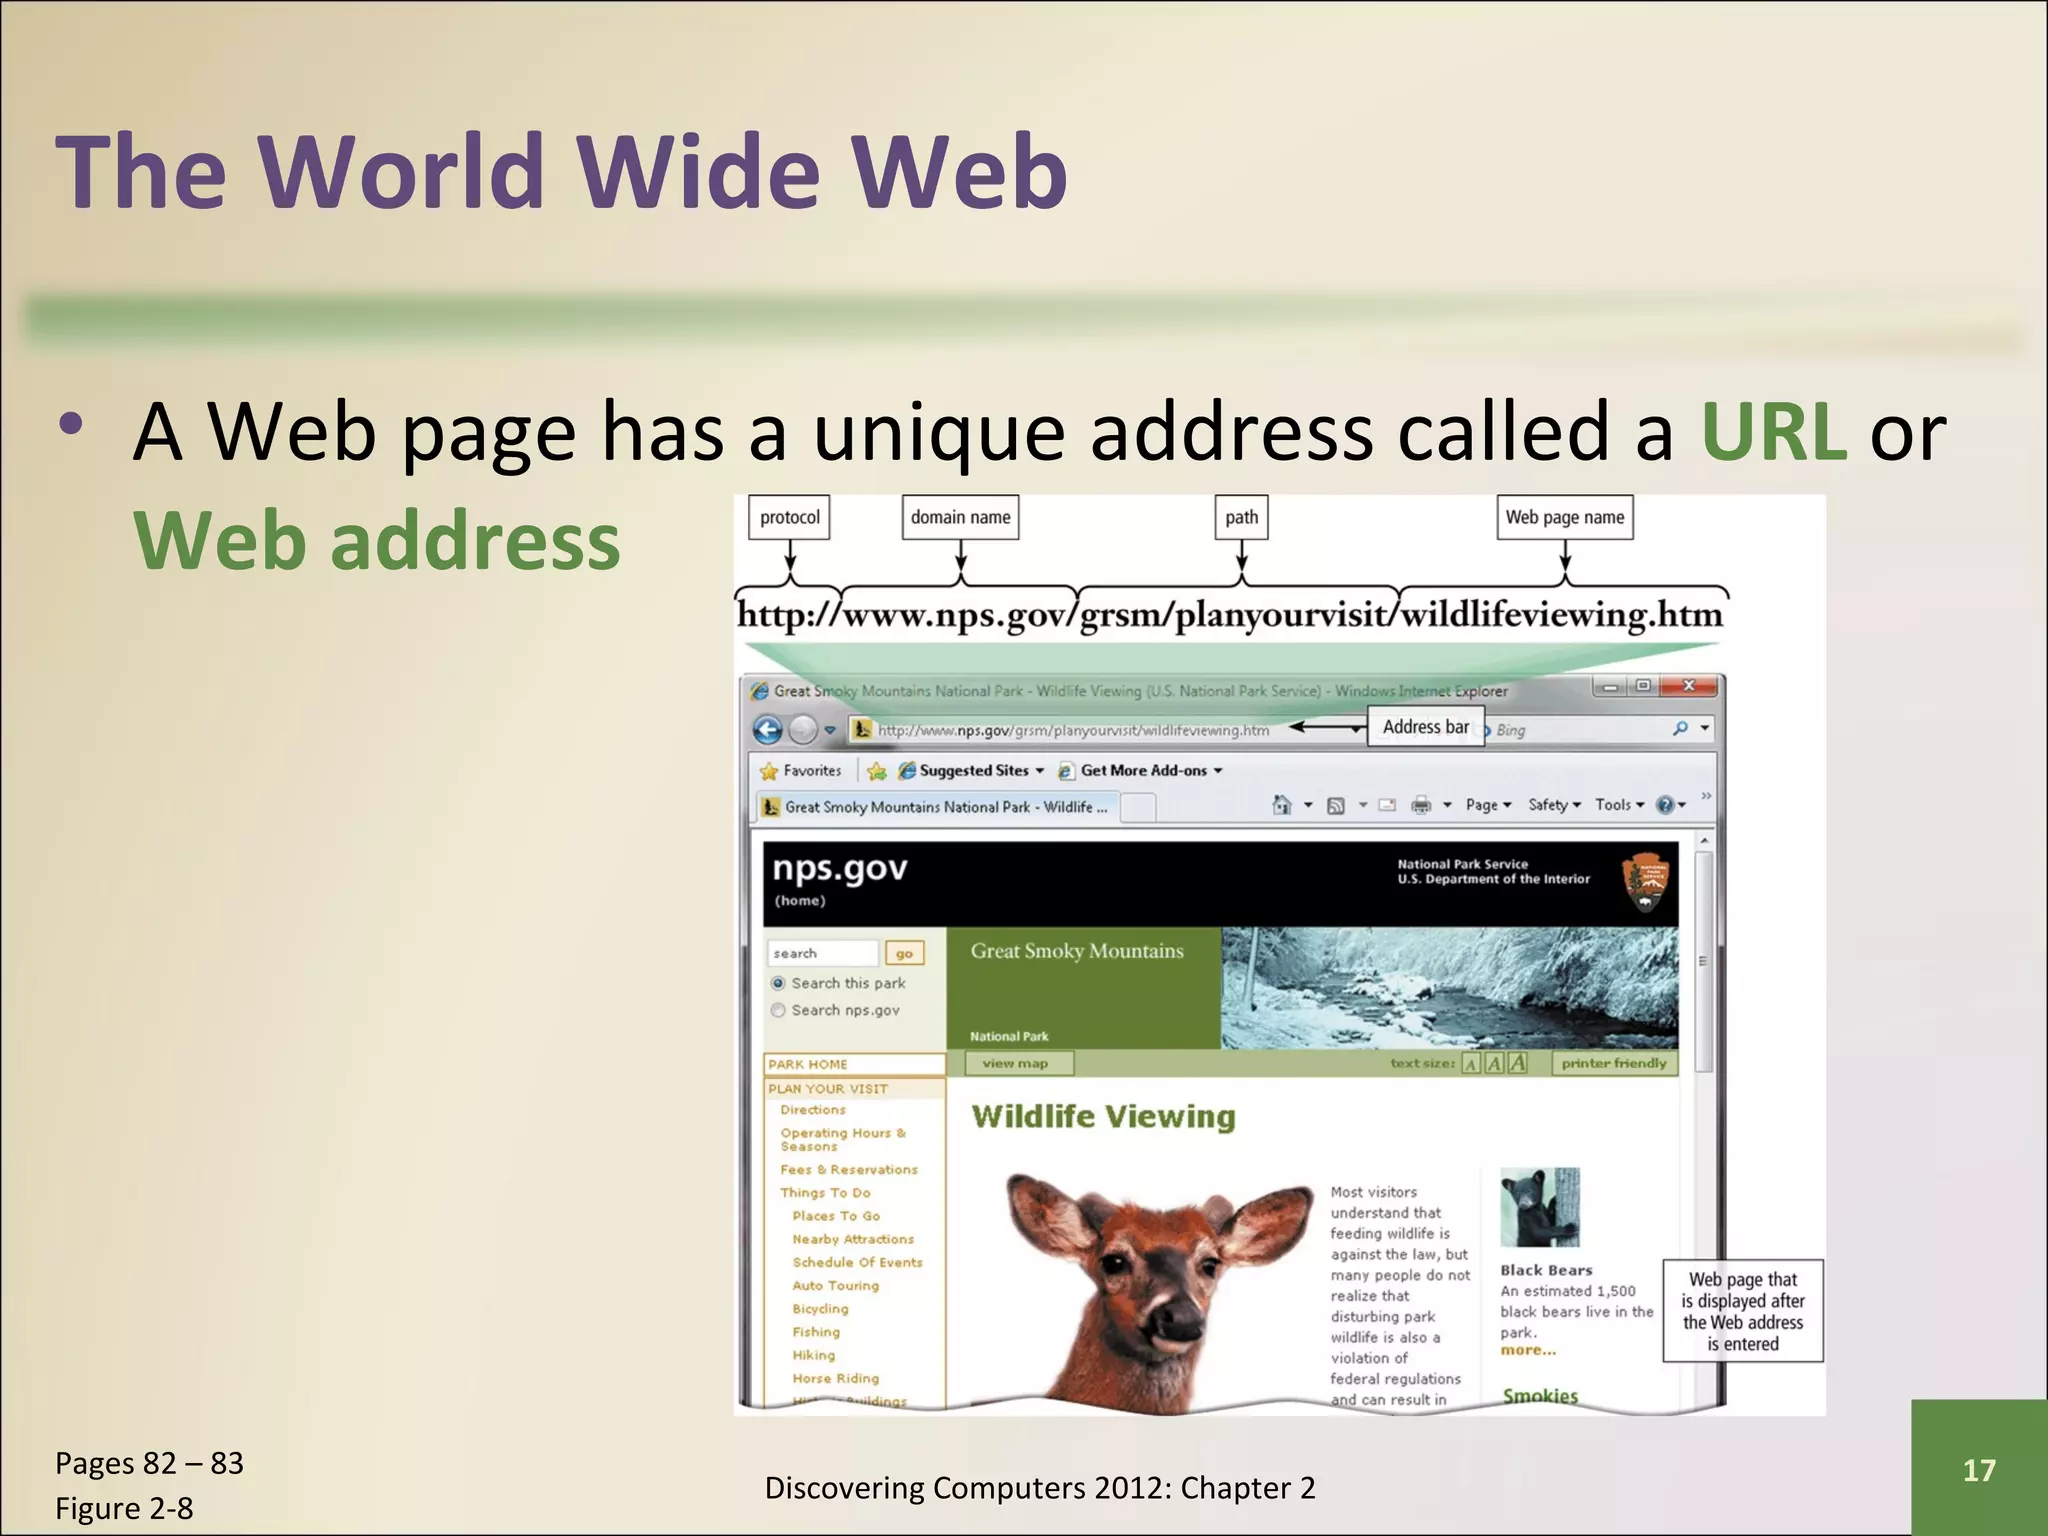
Task: Open the Home dropdown arrow
Action: (x=1307, y=806)
